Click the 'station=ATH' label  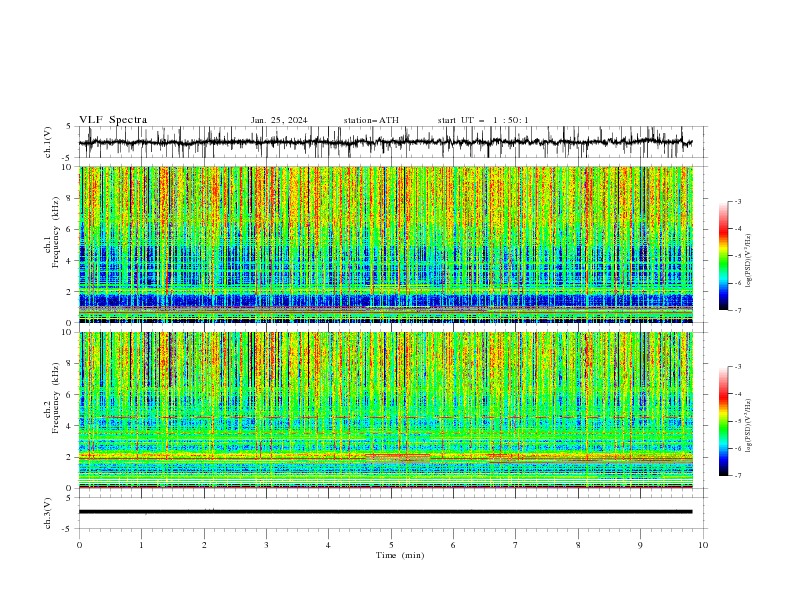[x=371, y=120]
